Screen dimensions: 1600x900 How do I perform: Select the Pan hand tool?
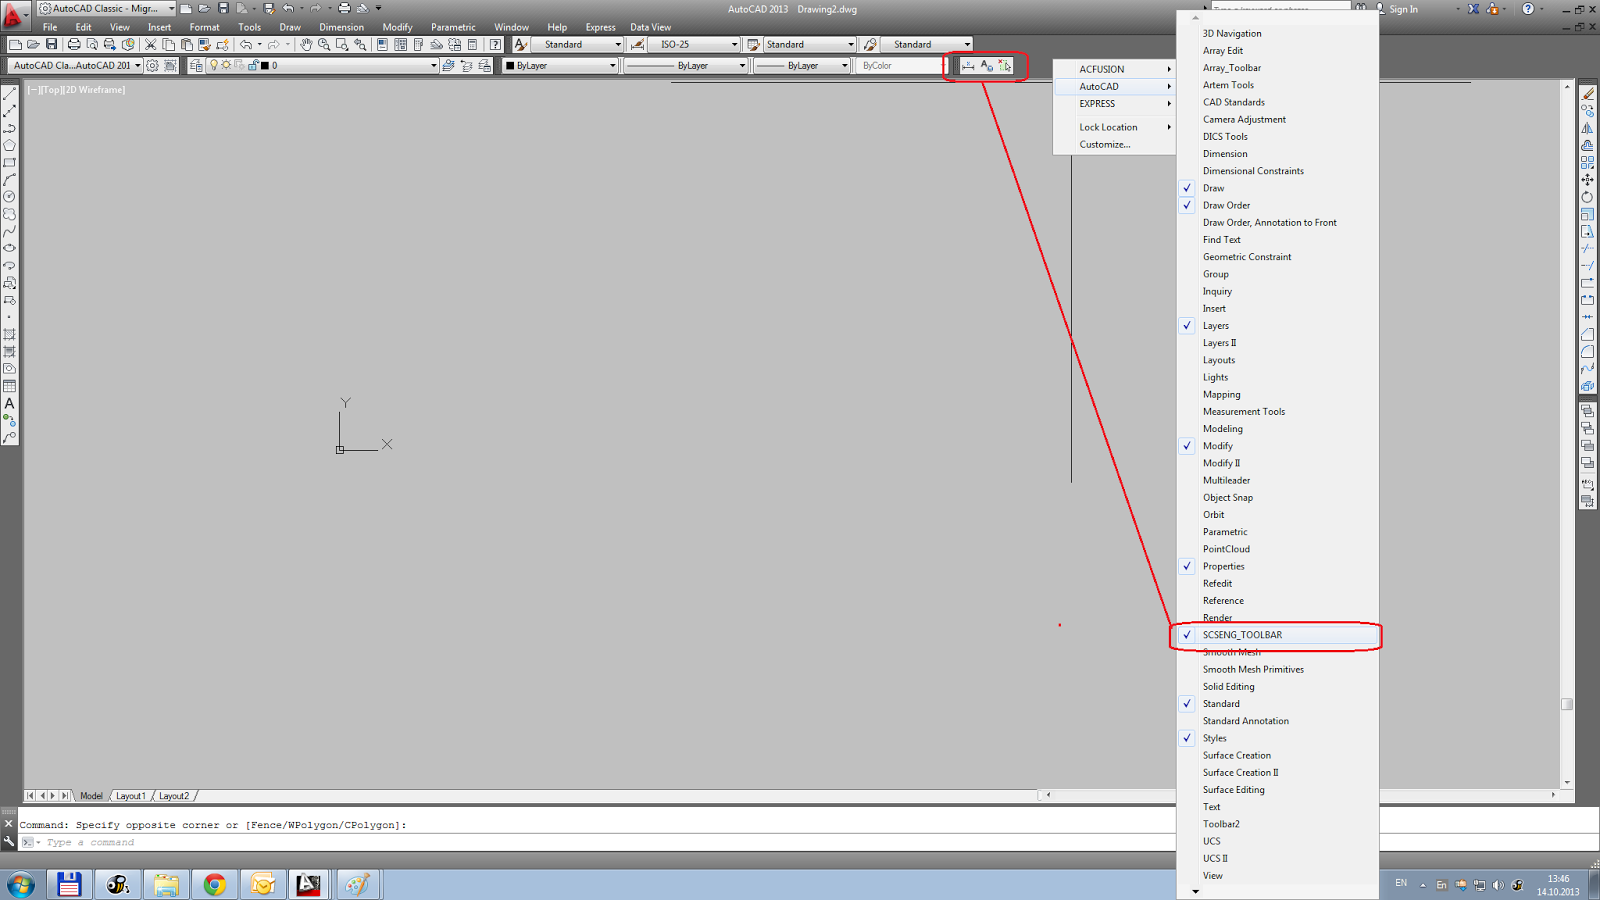click(x=306, y=45)
